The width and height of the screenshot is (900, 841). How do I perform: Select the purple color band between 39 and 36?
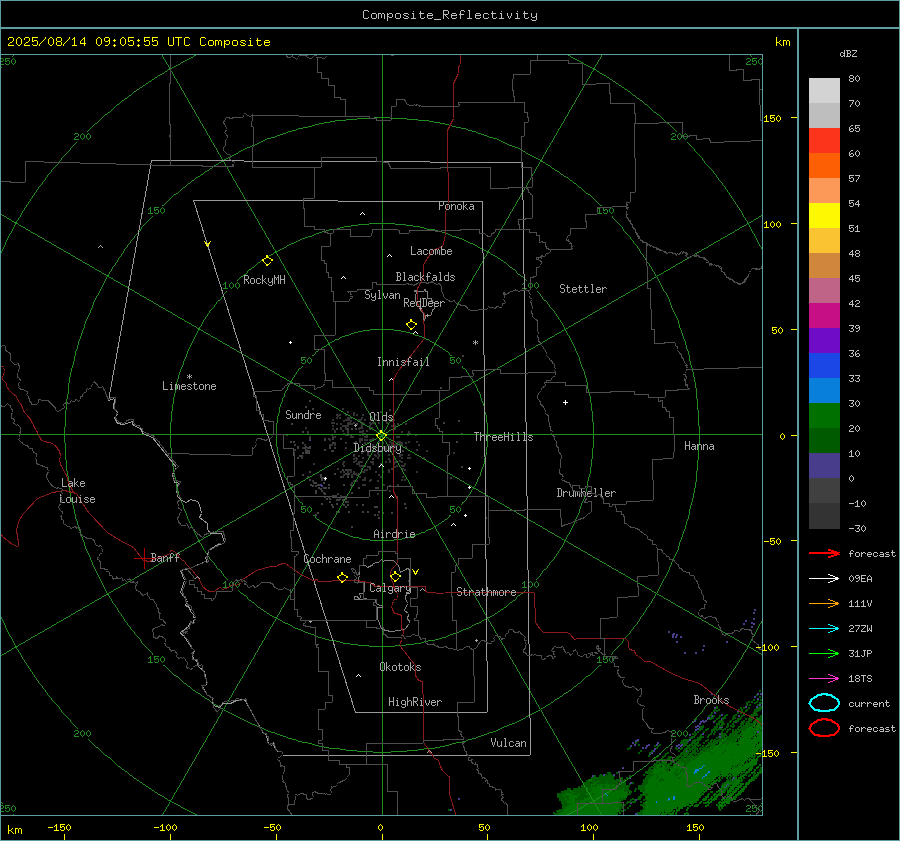[824, 340]
